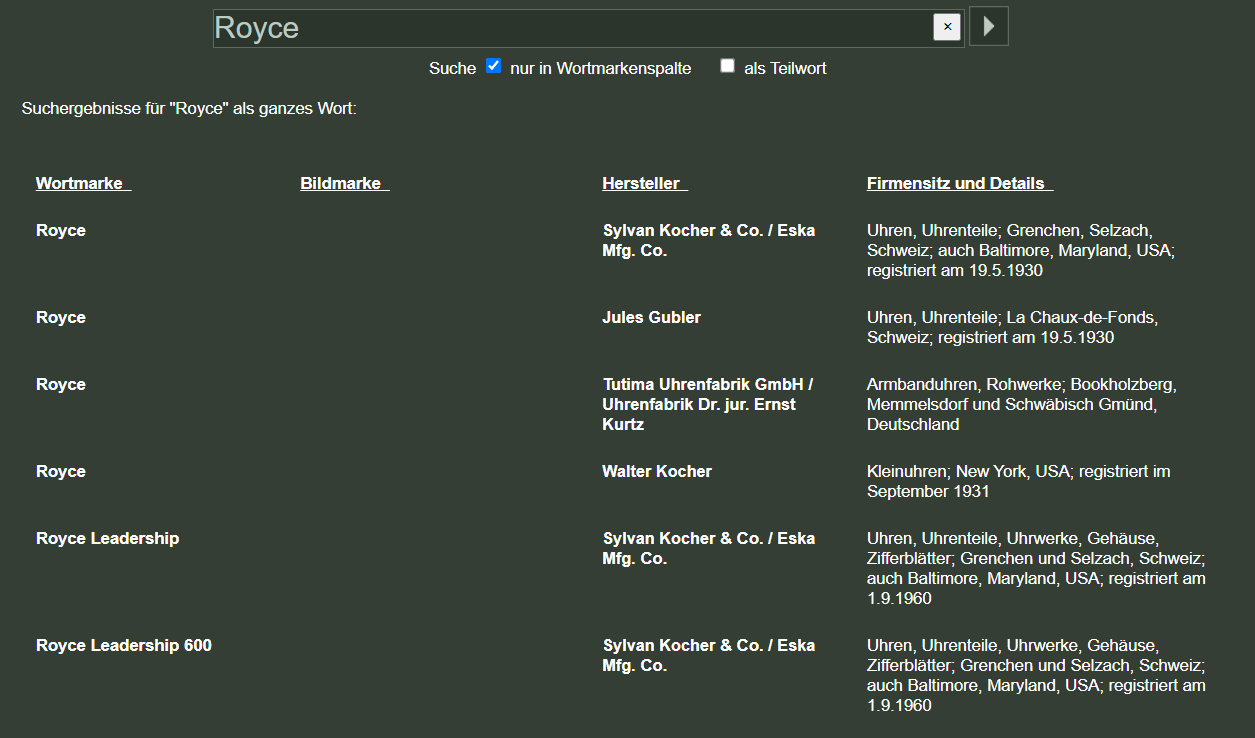Click Royce wordmark in Walter Kocher row
The height and width of the screenshot is (738, 1255).
pos(61,471)
